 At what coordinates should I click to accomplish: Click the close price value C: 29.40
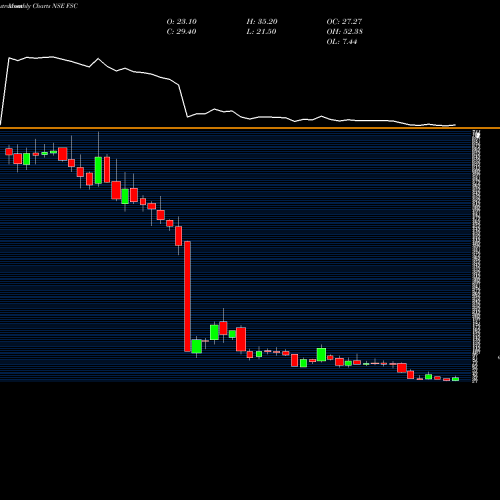click(181, 32)
